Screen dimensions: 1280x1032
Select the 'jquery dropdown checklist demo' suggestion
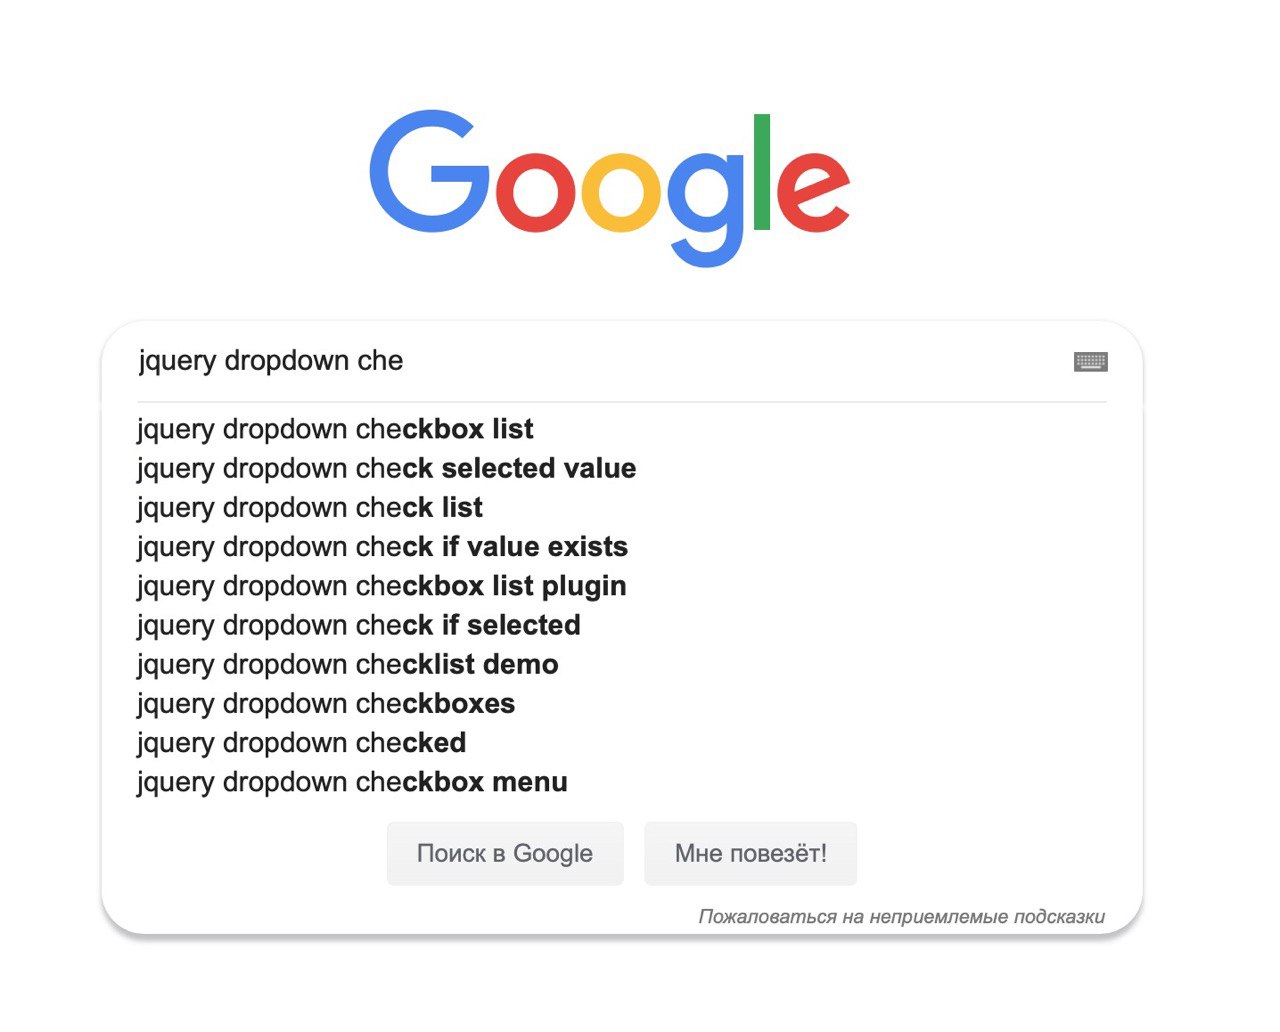tap(347, 664)
